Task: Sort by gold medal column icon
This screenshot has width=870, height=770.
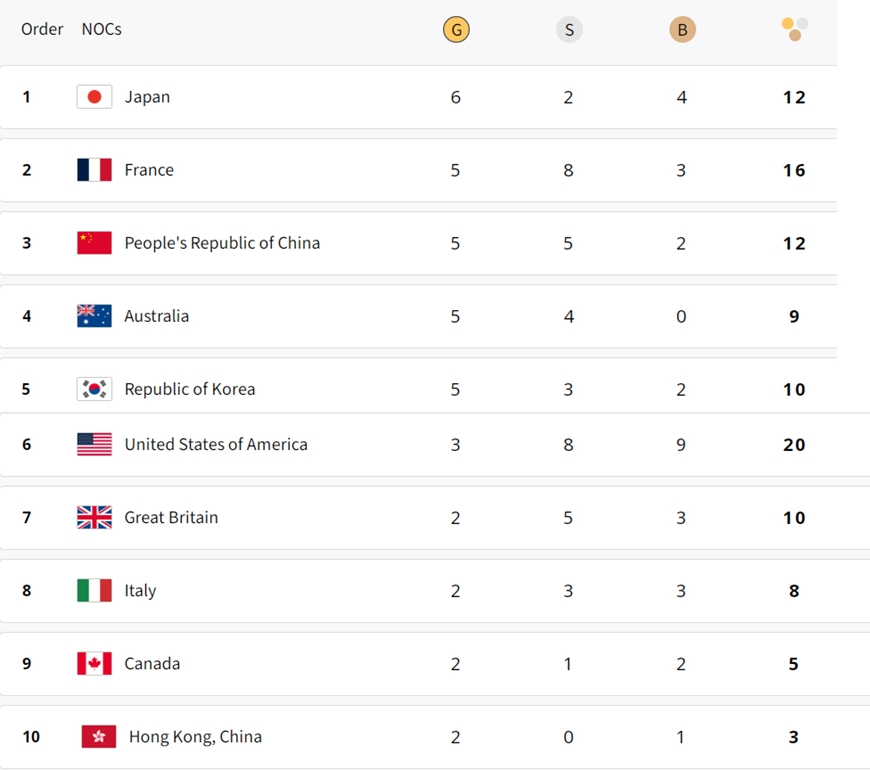Action: click(x=456, y=29)
